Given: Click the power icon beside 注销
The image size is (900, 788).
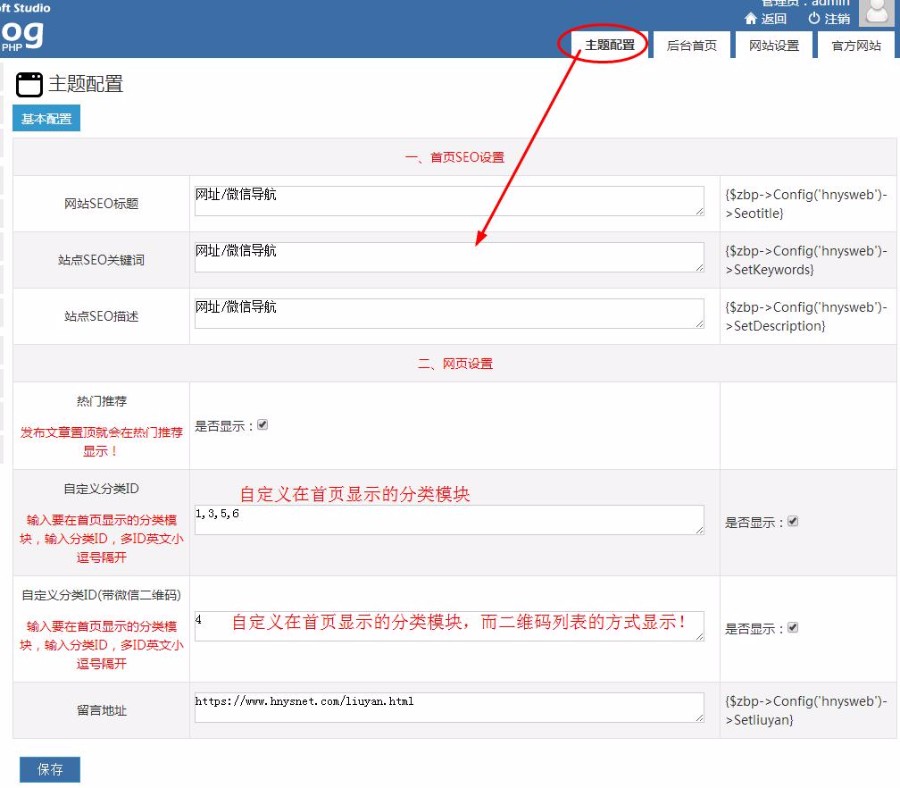Looking at the screenshot, I should click(x=814, y=18).
